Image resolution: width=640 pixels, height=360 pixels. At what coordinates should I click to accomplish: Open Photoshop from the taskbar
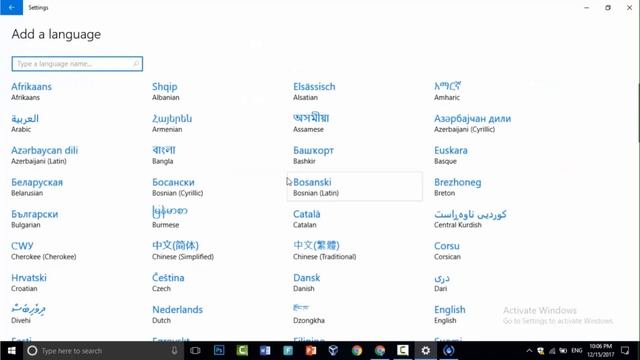(x=219, y=350)
